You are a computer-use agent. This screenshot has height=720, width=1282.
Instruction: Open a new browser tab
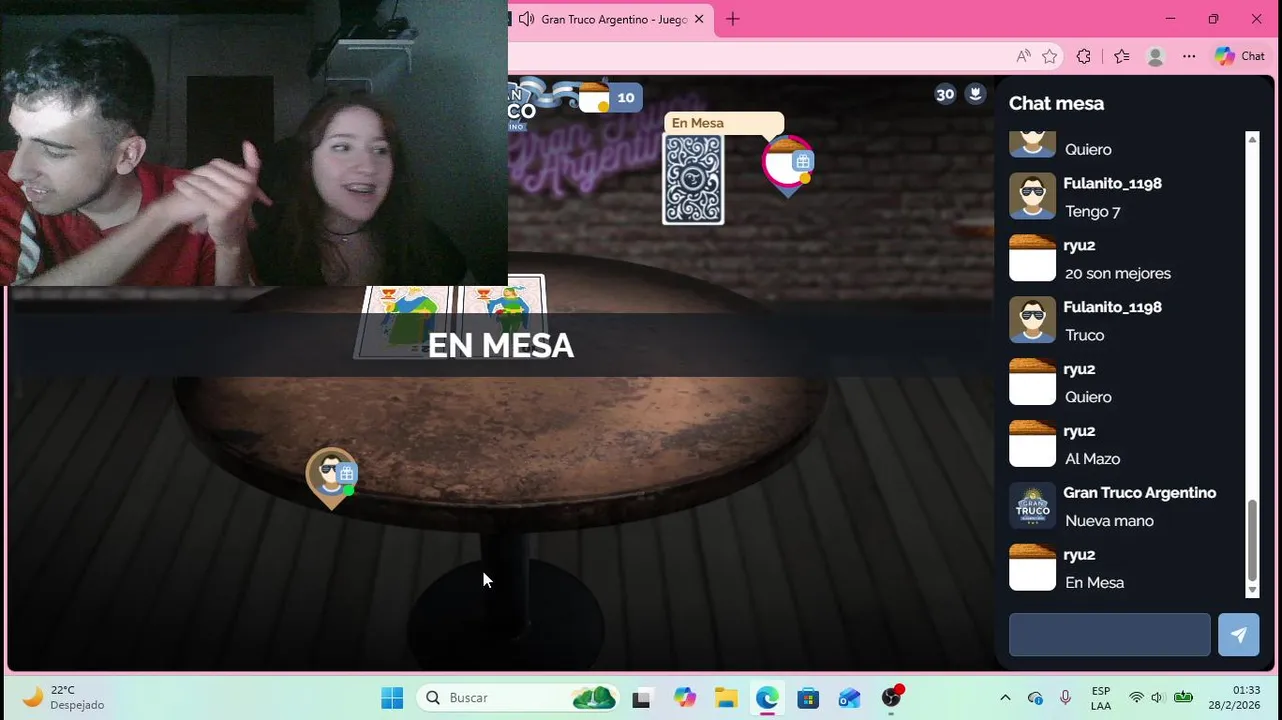pos(733,19)
